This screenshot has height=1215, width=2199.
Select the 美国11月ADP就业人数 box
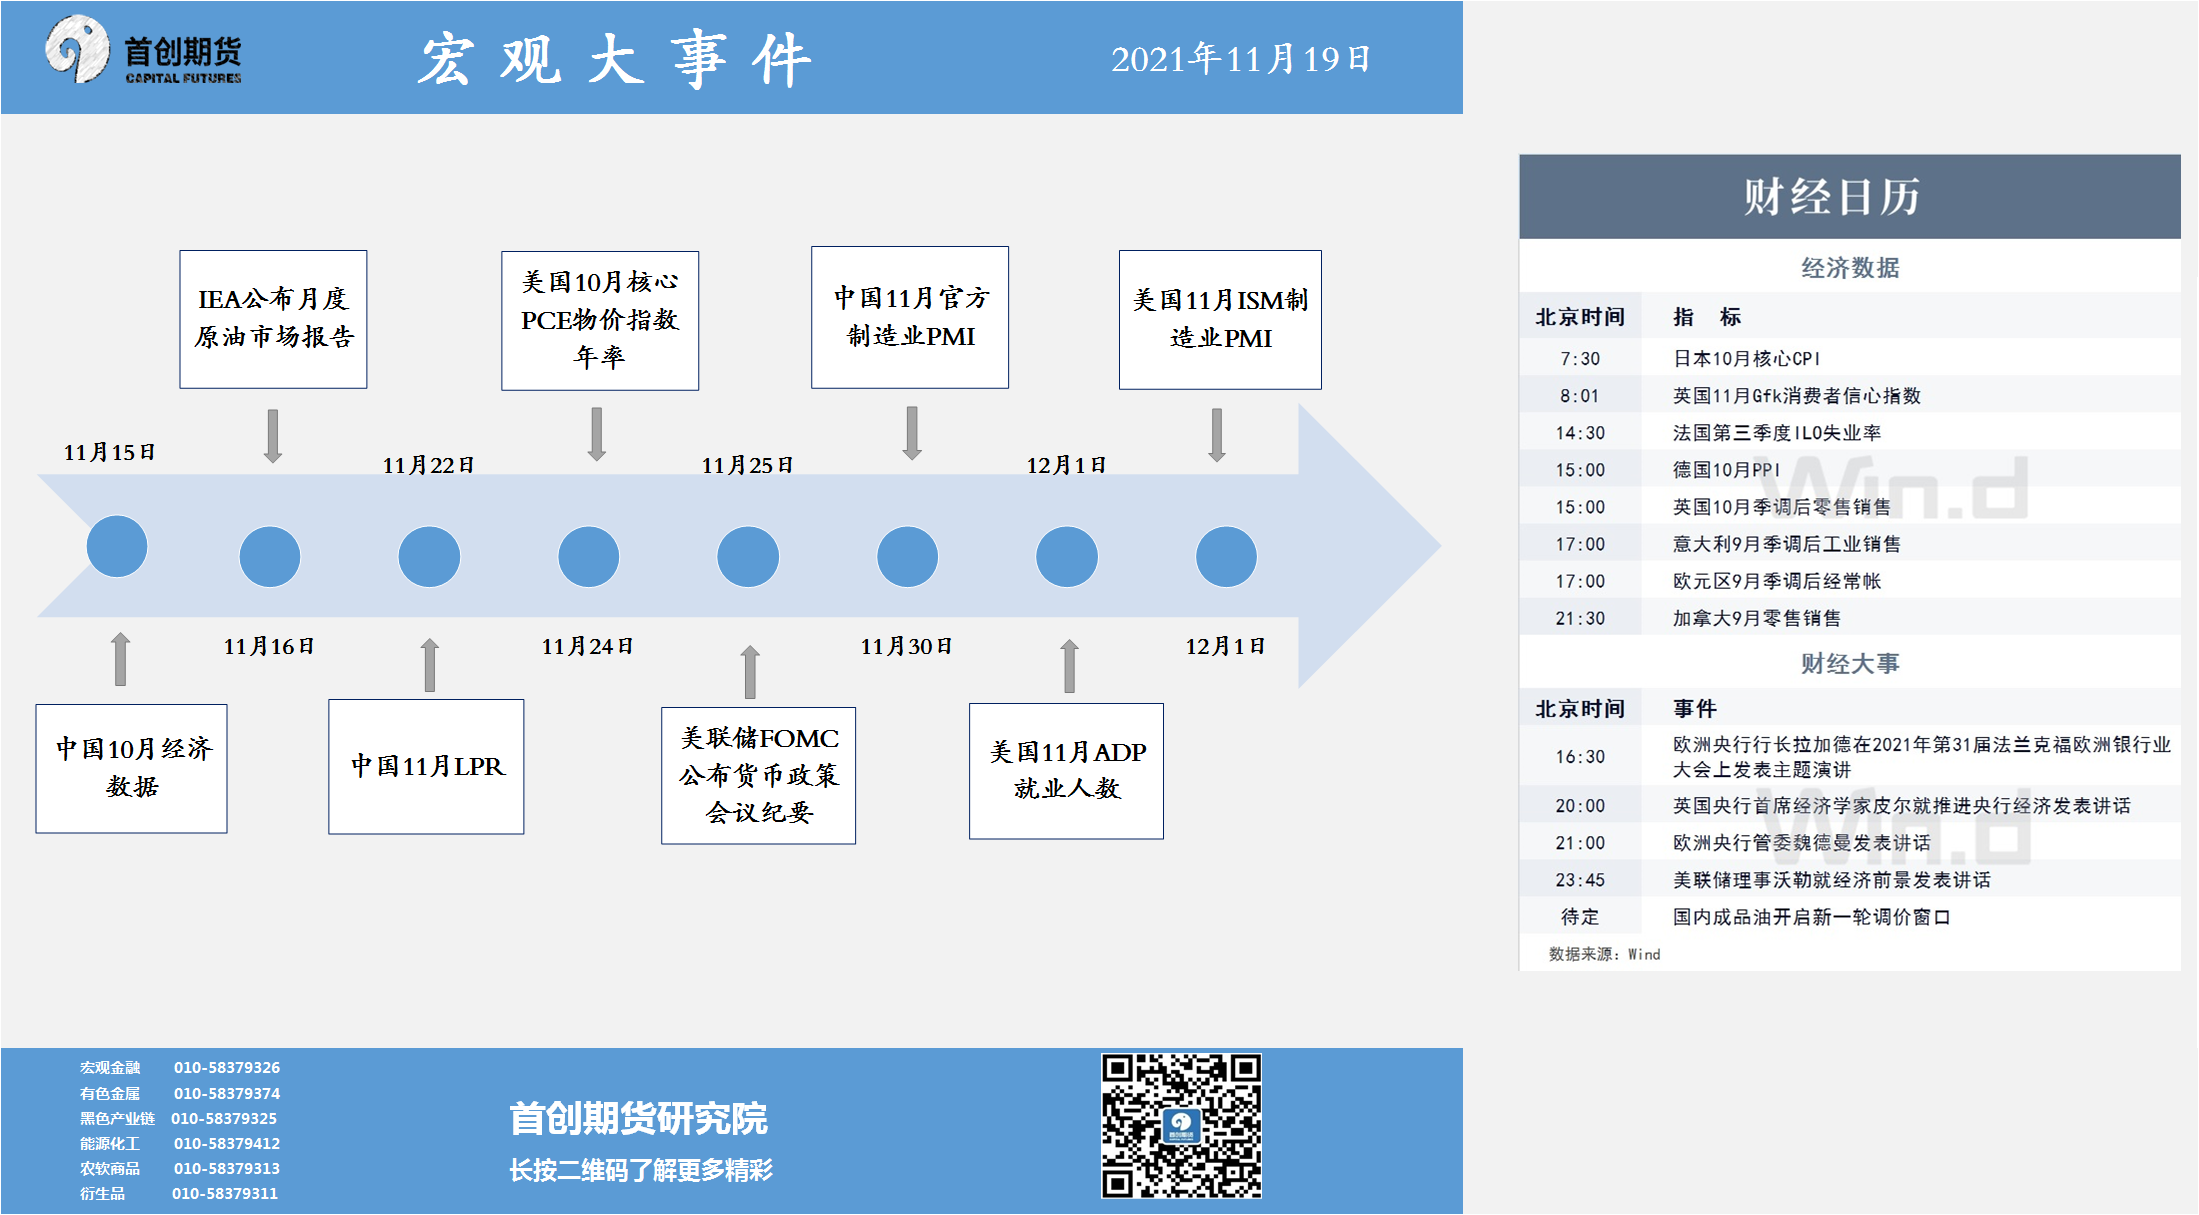1067,771
